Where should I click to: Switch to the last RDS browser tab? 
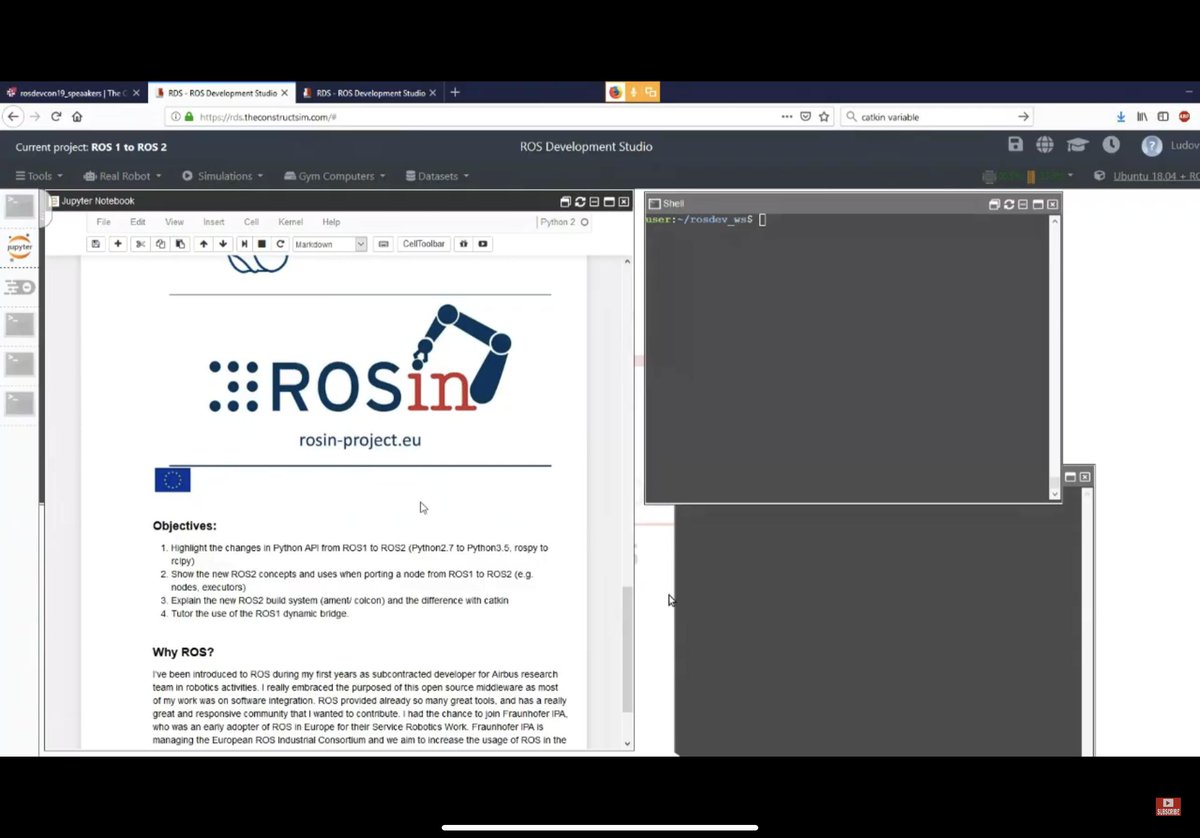click(368, 93)
